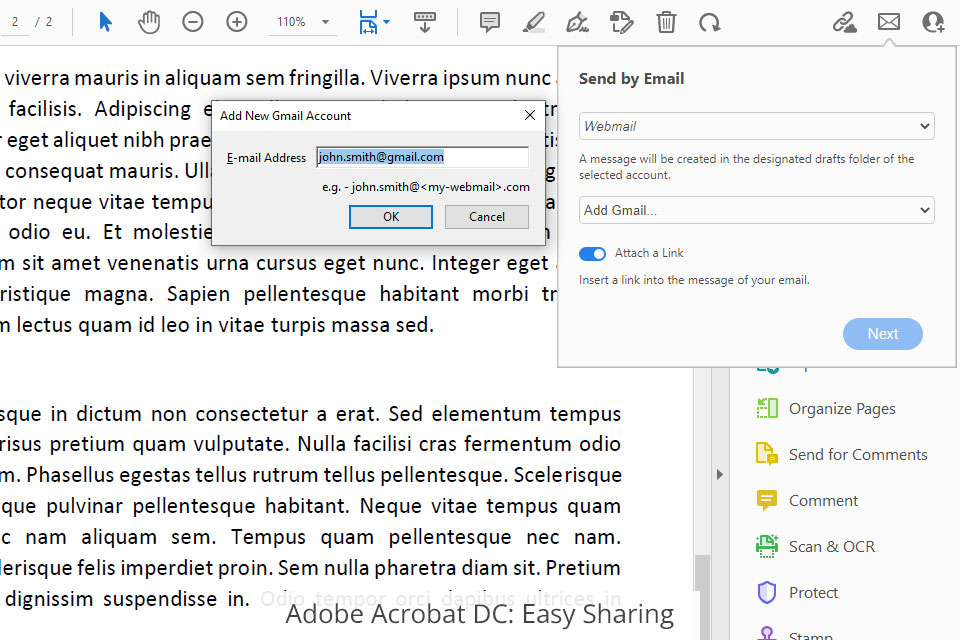Screen dimensions: 960x640
Task: Click the E-mail Address input field
Action: (x=422, y=157)
